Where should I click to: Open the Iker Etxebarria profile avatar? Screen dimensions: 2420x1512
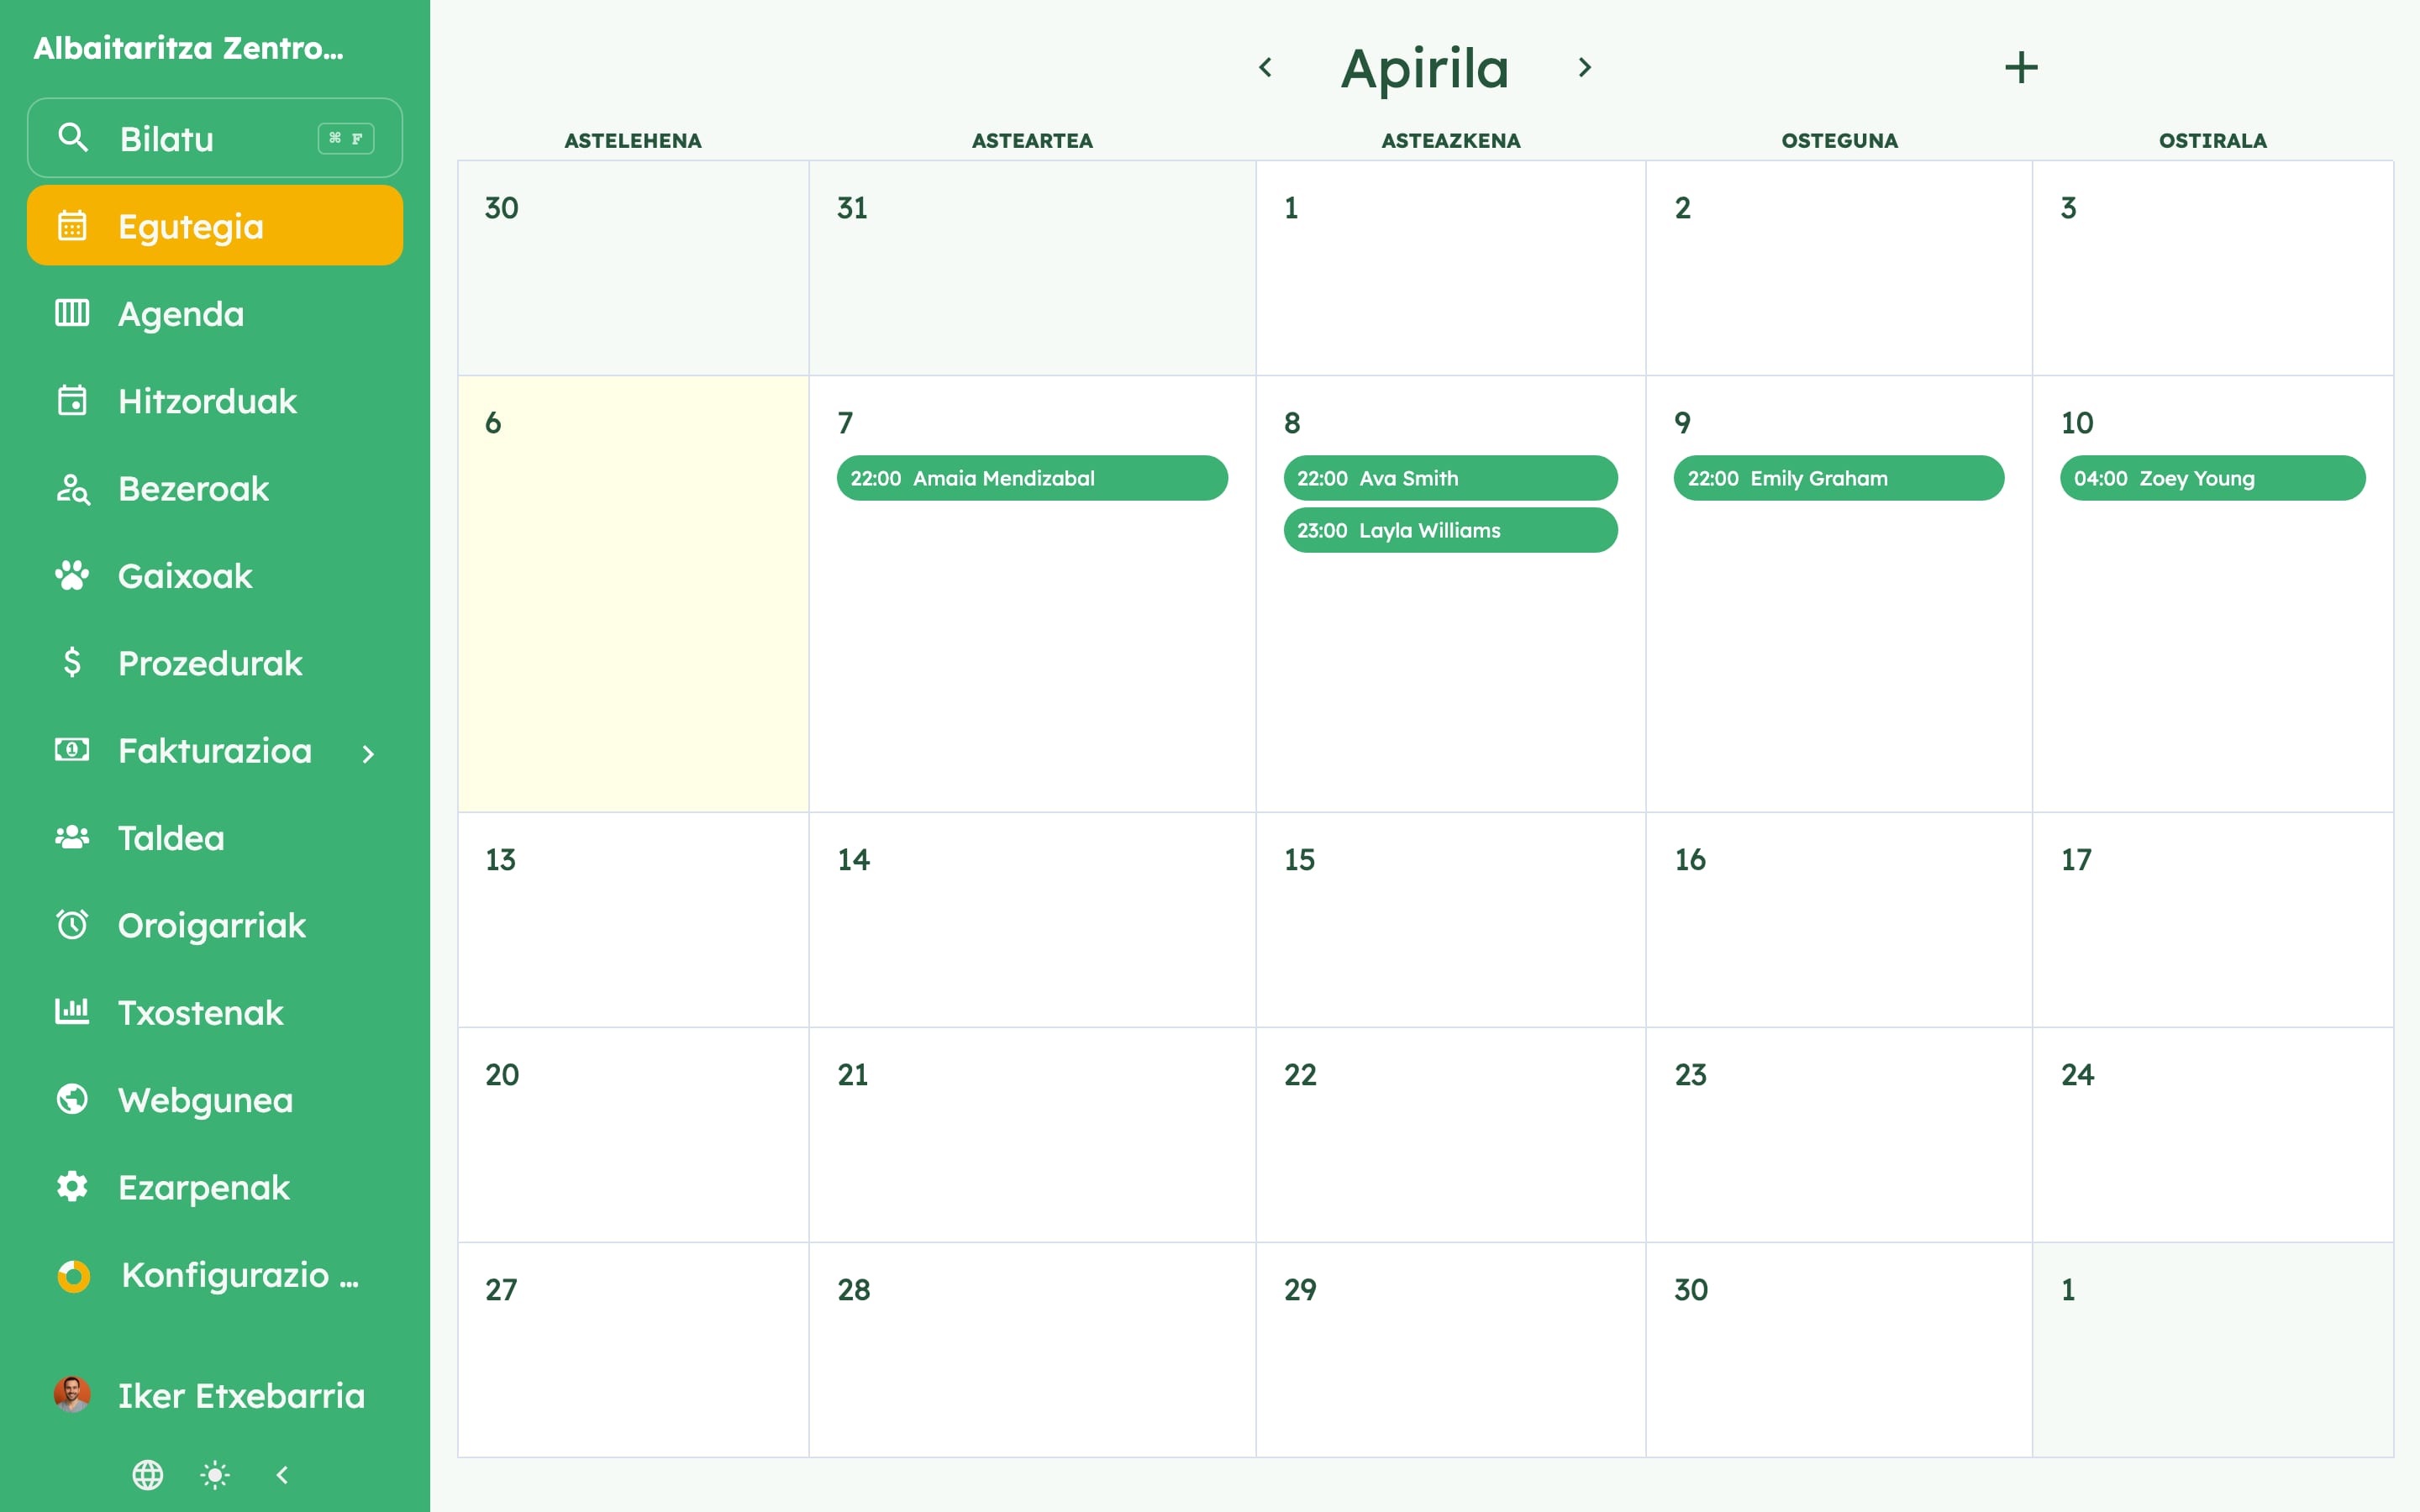click(72, 1394)
